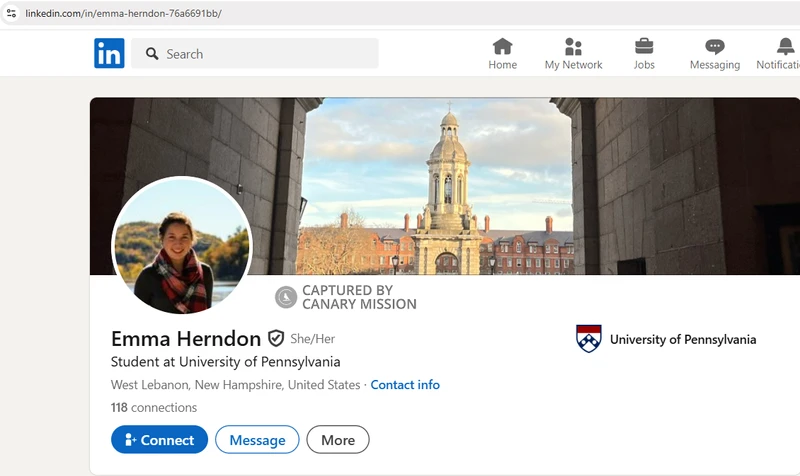This screenshot has width=800, height=476.
Task: Open the Contact info link
Action: [405, 385]
